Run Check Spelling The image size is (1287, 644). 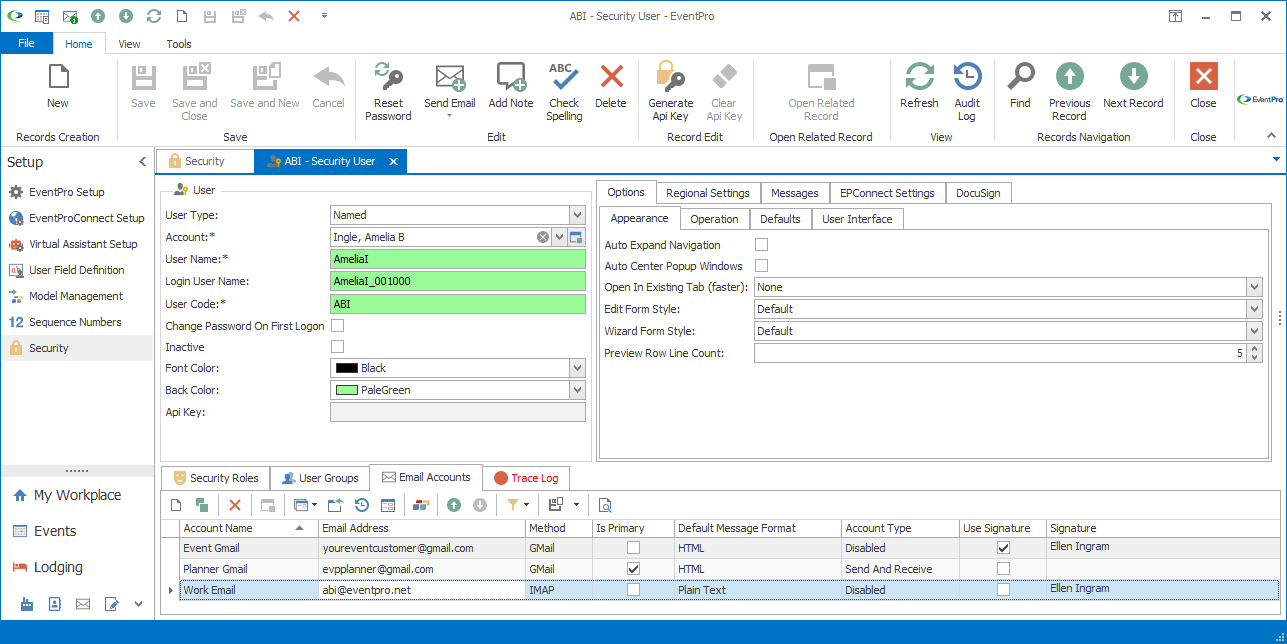564,92
